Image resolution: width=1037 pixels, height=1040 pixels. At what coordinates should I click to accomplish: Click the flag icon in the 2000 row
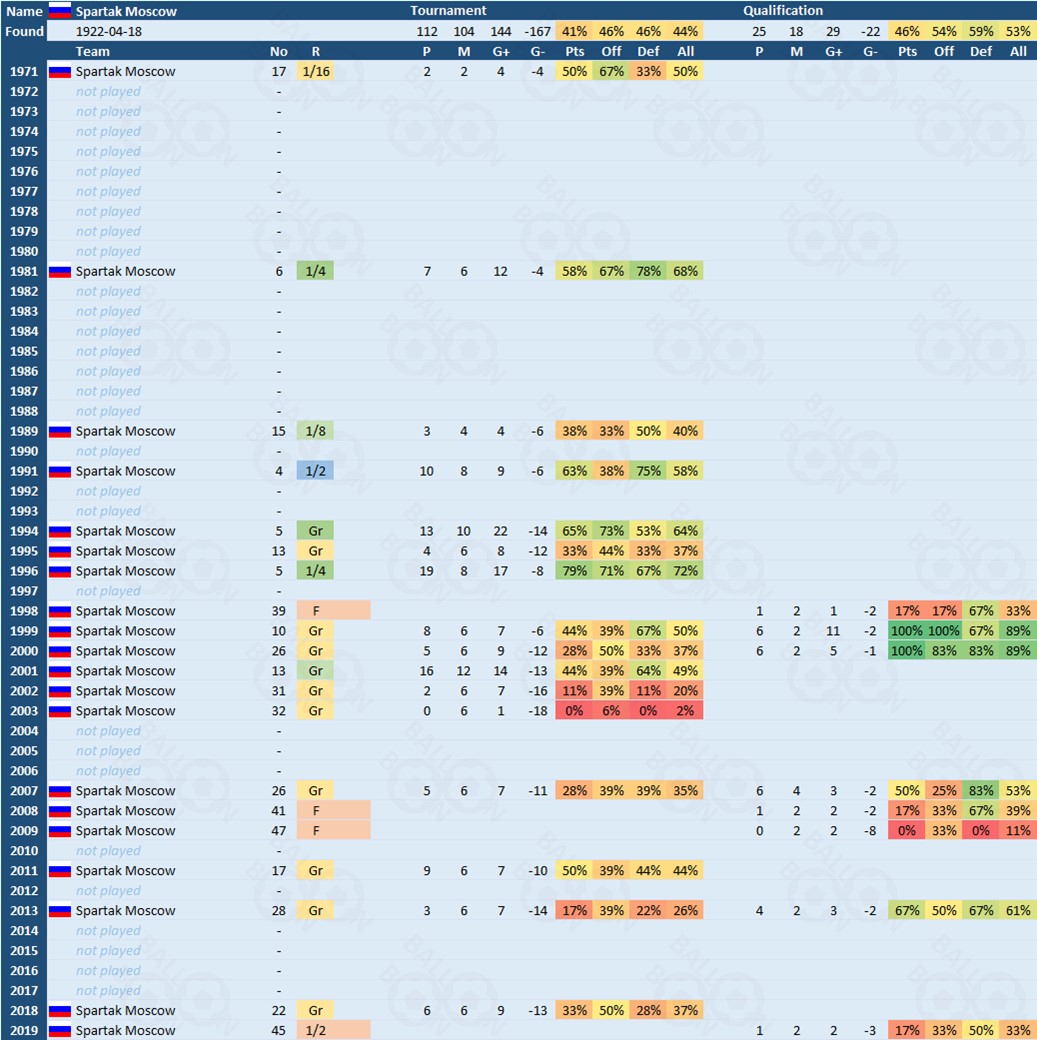(x=60, y=651)
